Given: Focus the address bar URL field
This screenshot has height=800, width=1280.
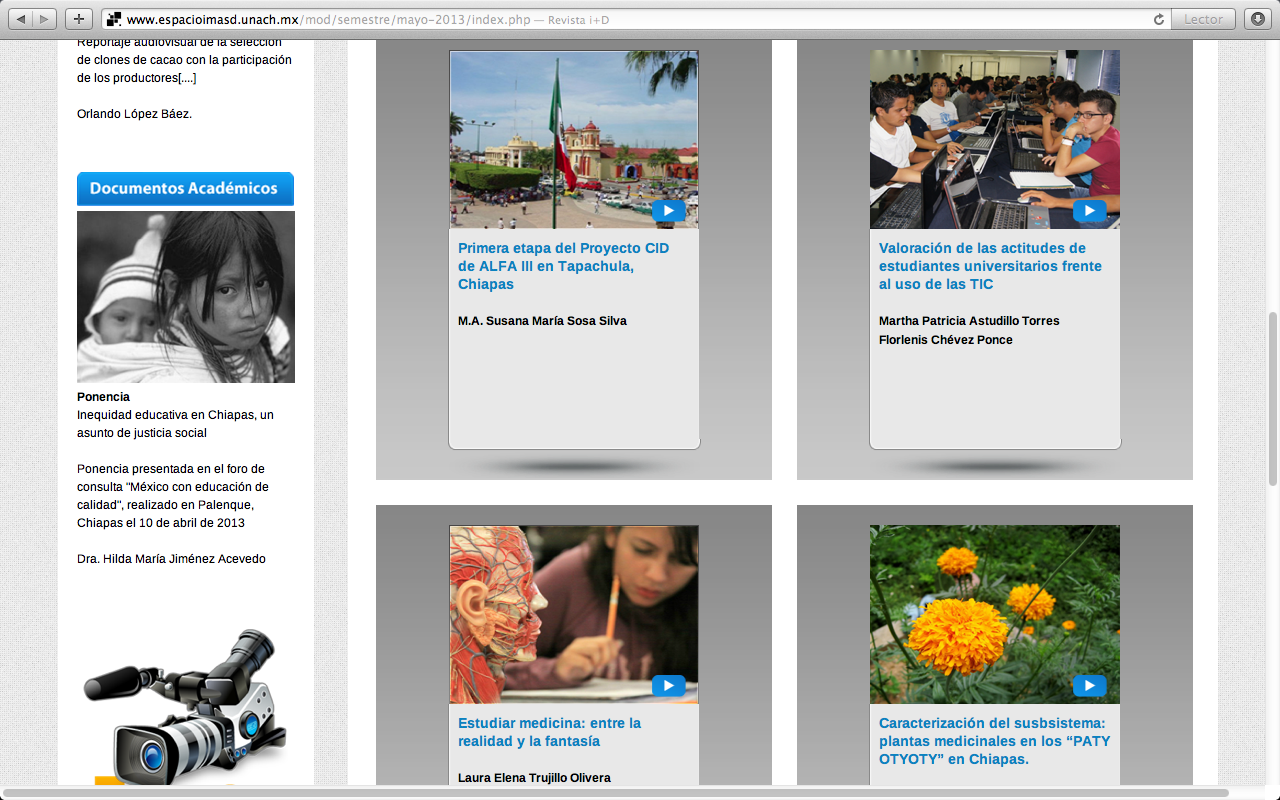Looking at the screenshot, I should [635, 19].
